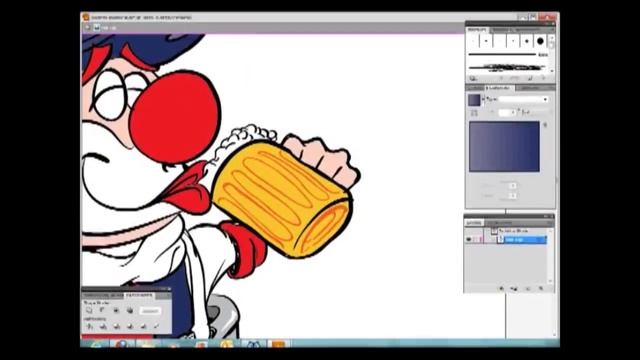Click the Expand button in Pathfinder panel
Viewport: 640px width, 360px height.
coord(150,311)
